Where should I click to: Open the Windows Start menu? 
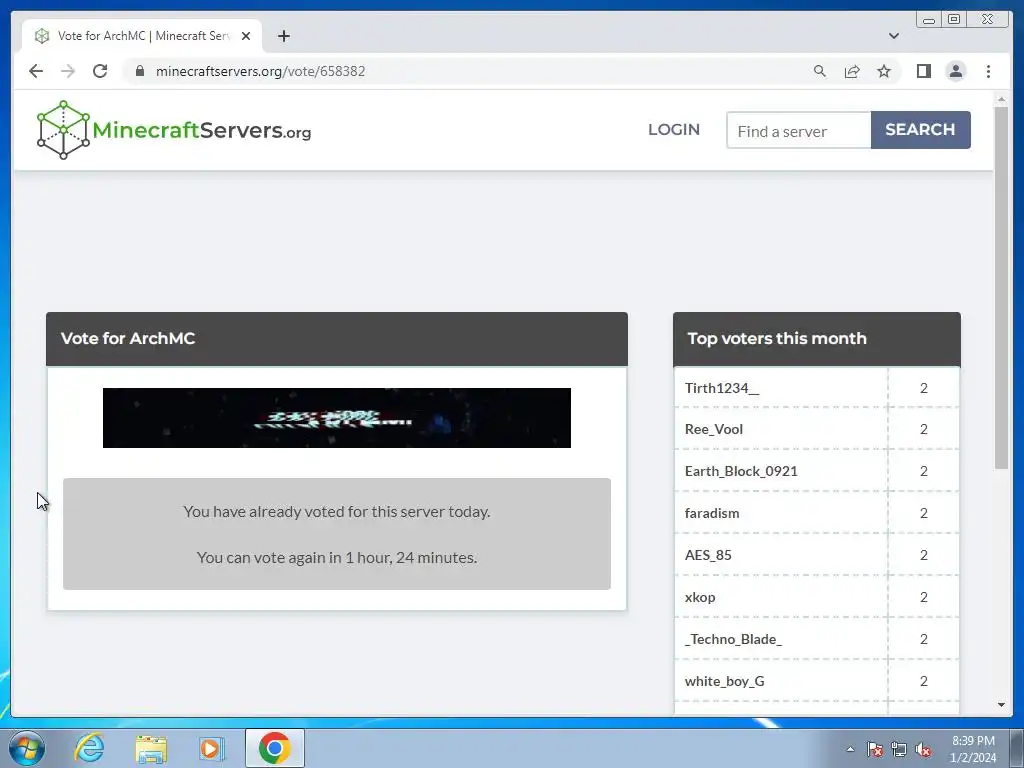27,748
